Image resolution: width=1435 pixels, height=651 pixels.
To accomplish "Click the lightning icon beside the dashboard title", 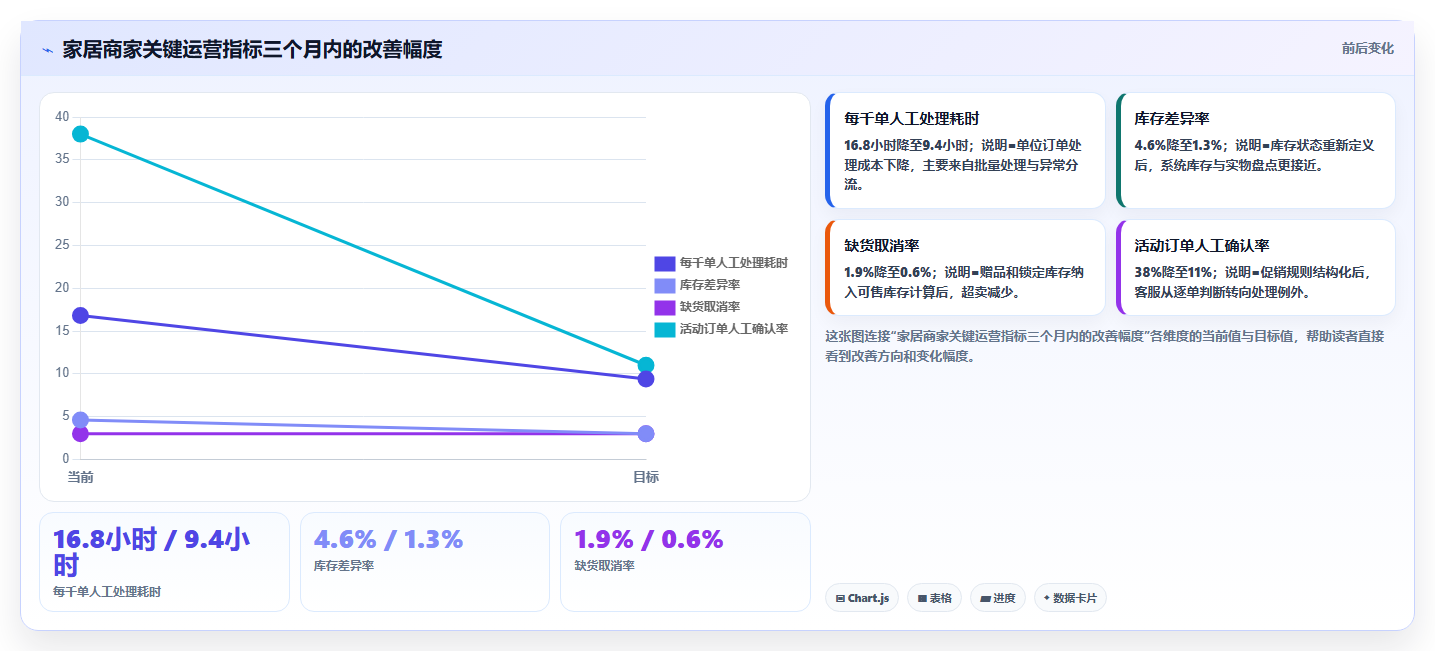I will click(47, 50).
